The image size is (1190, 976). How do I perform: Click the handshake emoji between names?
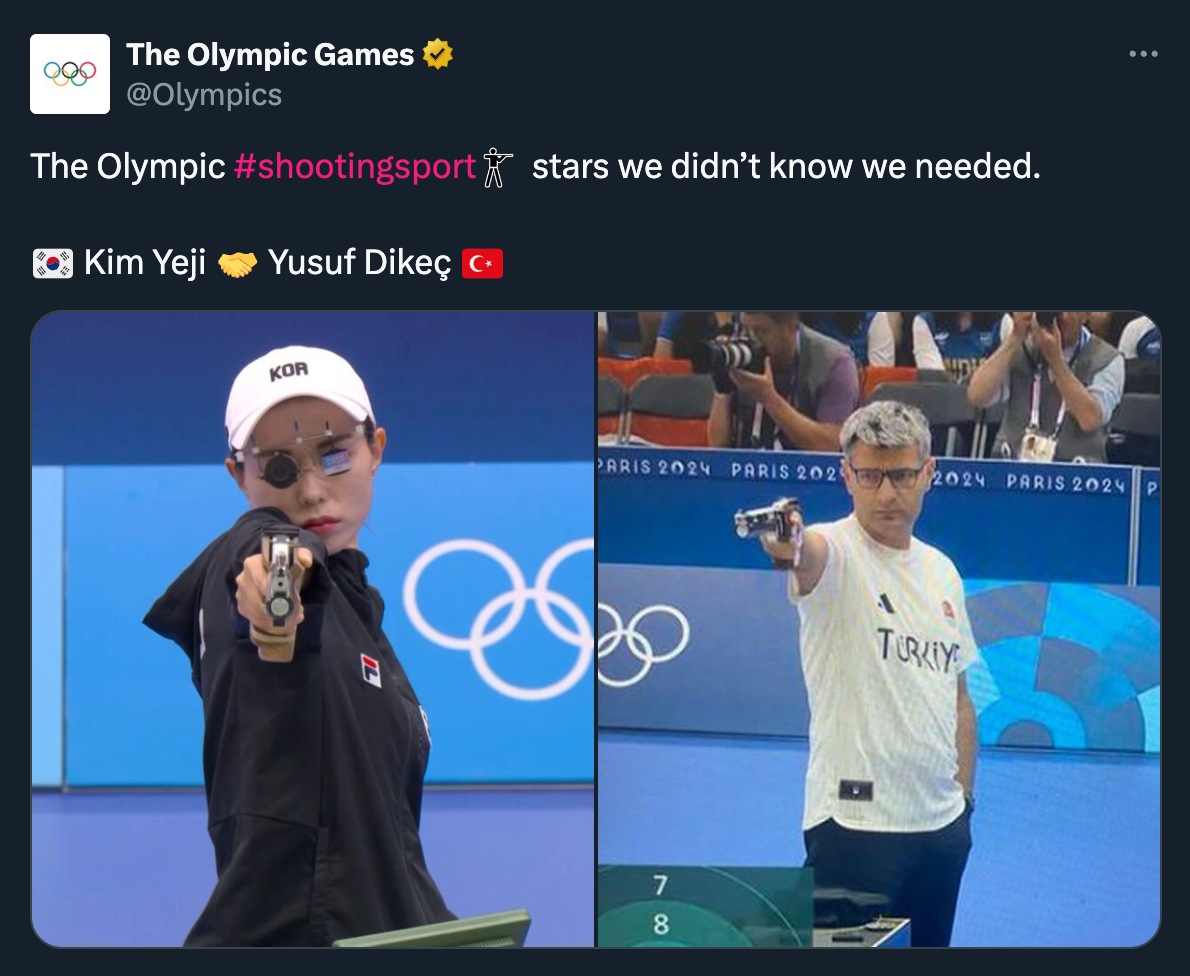[x=238, y=263]
